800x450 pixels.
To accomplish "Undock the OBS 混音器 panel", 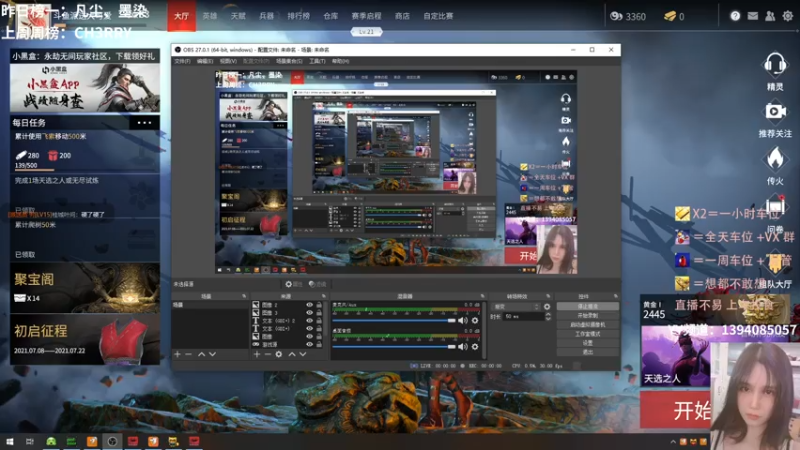I will click(482, 296).
